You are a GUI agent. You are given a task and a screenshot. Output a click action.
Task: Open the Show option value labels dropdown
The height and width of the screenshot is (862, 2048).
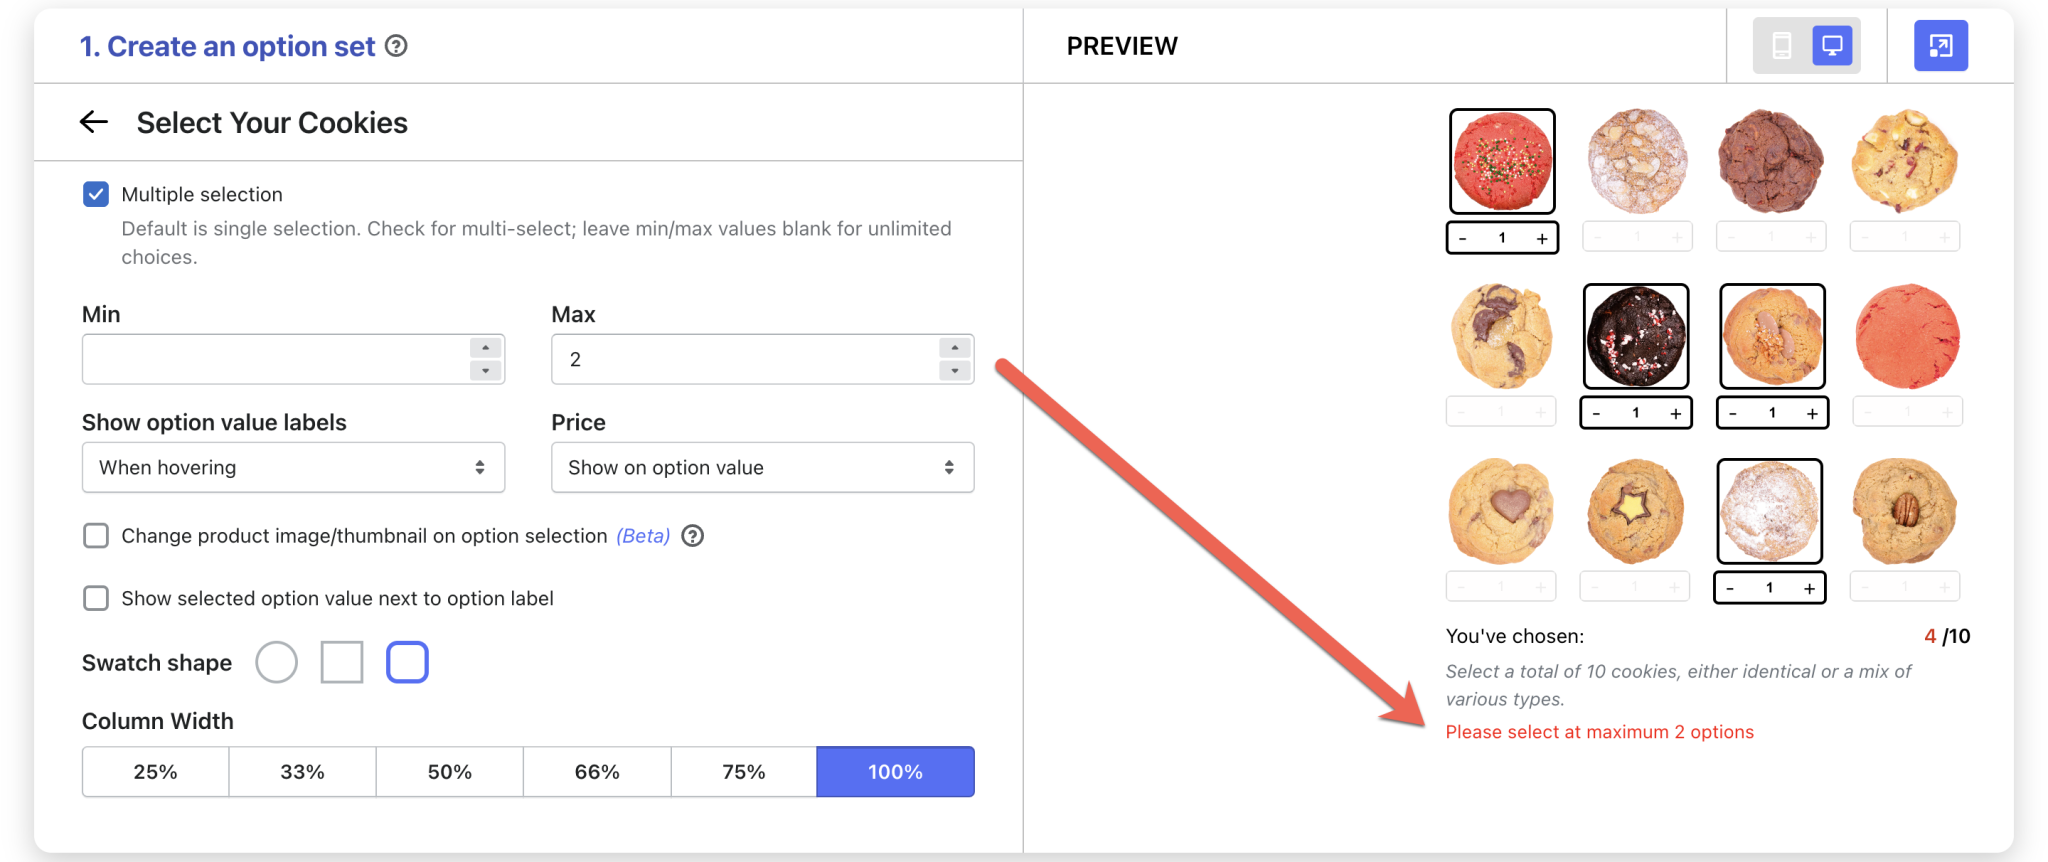point(293,467)
